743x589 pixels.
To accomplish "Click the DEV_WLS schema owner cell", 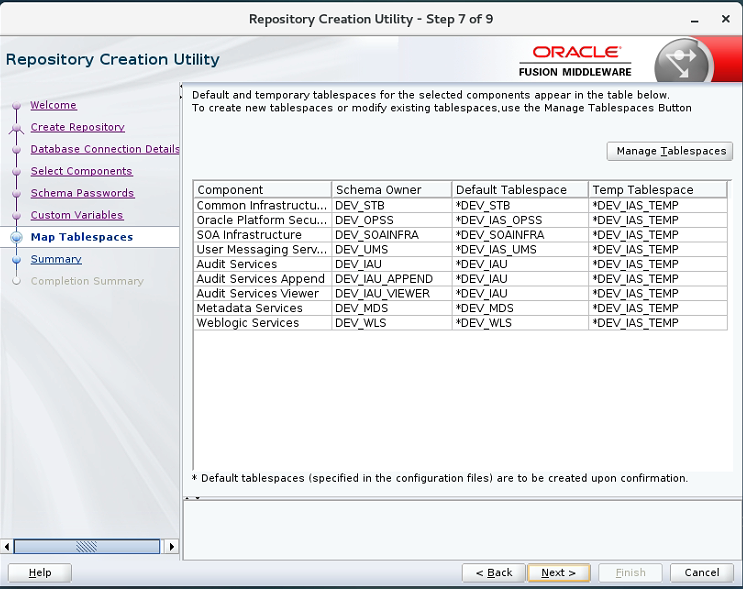I will click(392, 323).
